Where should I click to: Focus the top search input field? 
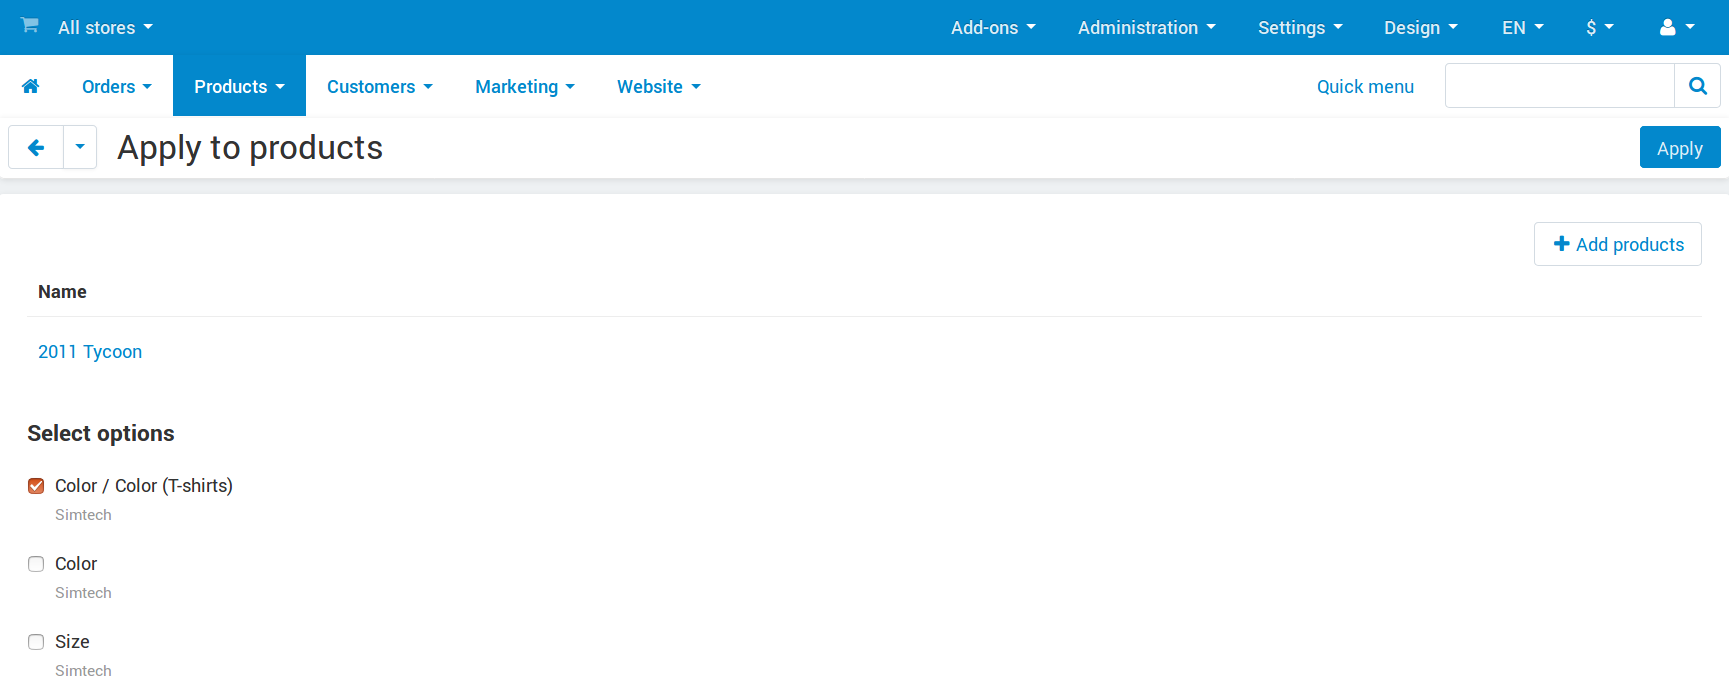(x=1560, y=86)
